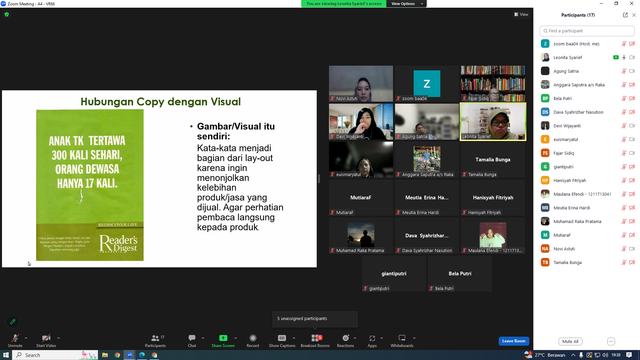Open the Reactions menu
Image resolution: width=640 pixels, height=360 pixels.
[x=345, y=340]
